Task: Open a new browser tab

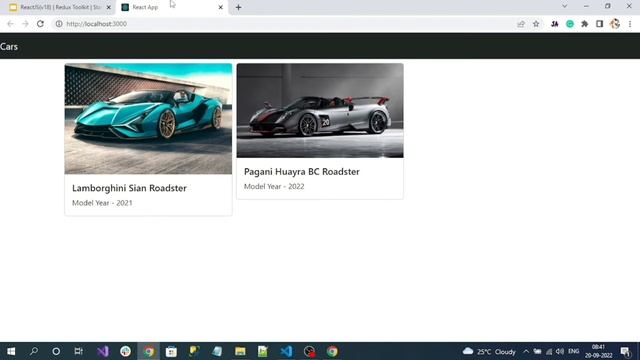Action: click(x=238, y=7)
